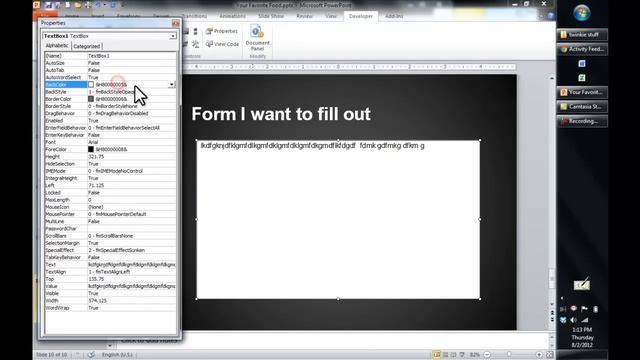Open the Add-Ins ribbon tab

tap(394, 16)
